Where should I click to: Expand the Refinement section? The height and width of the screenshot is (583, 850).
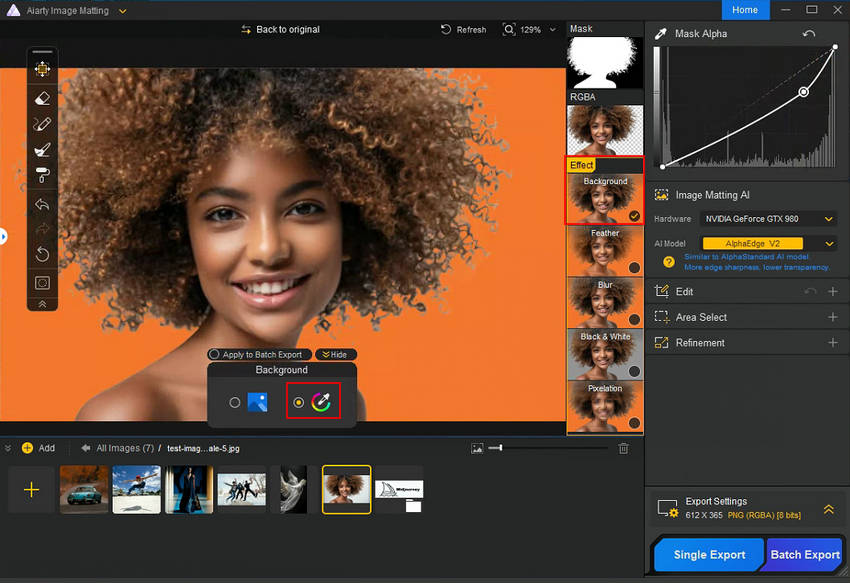[832, 343]
